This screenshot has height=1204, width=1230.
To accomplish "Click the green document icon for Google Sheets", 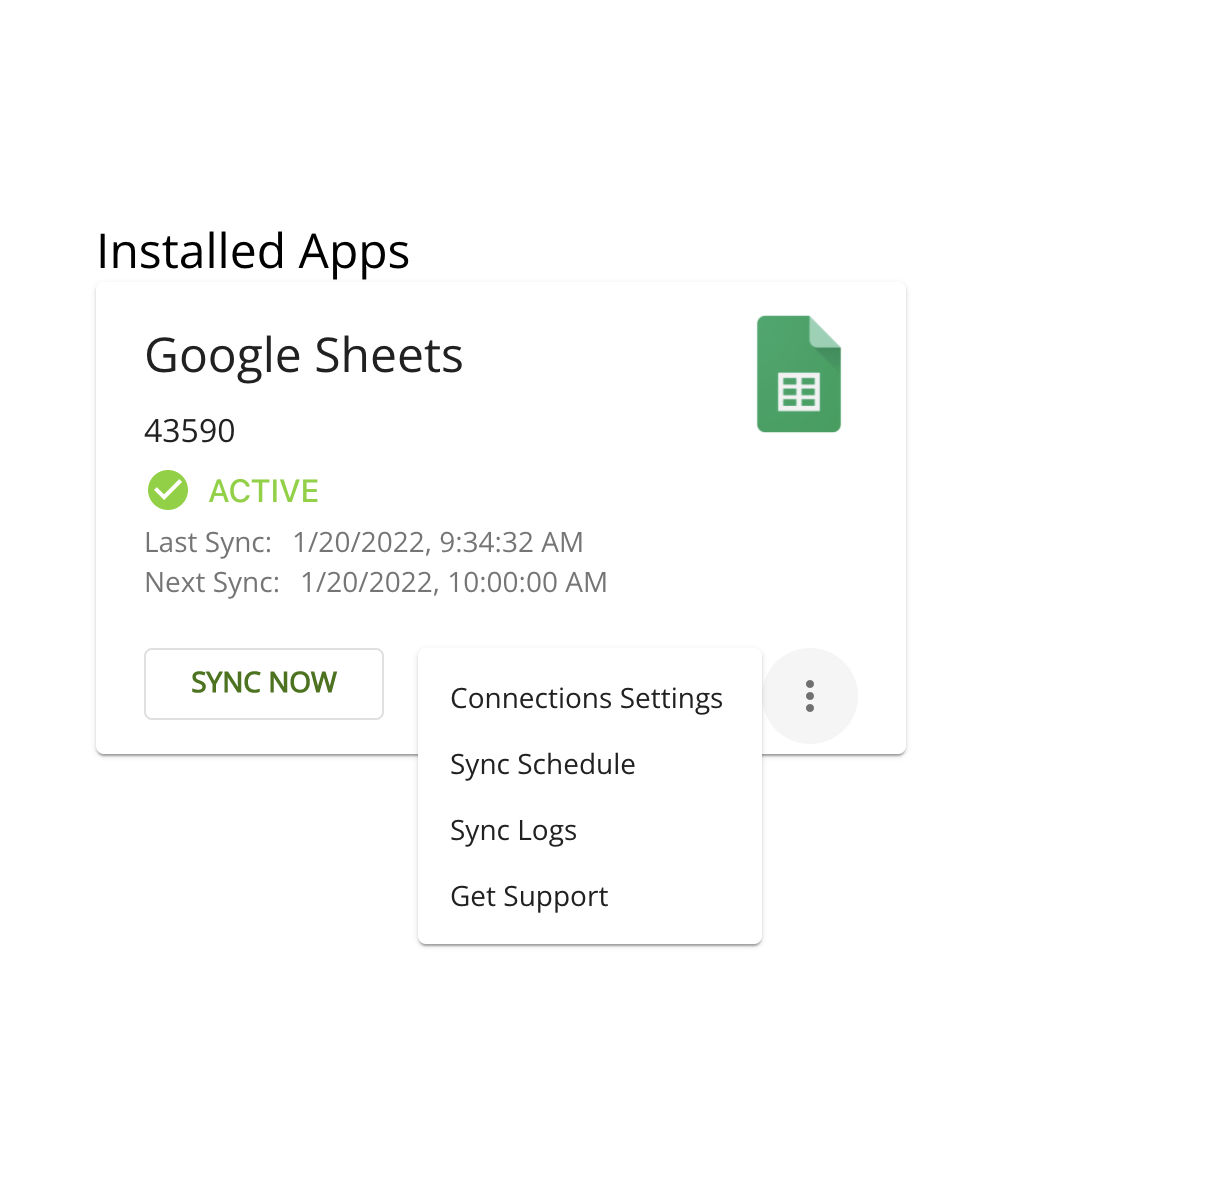I will (x=798, y=374).
